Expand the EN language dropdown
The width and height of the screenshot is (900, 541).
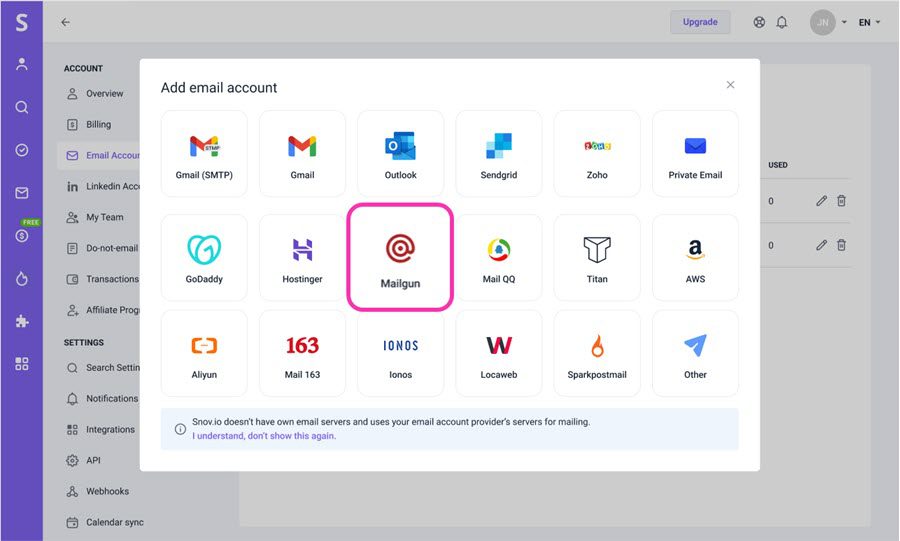pos(869,22)
